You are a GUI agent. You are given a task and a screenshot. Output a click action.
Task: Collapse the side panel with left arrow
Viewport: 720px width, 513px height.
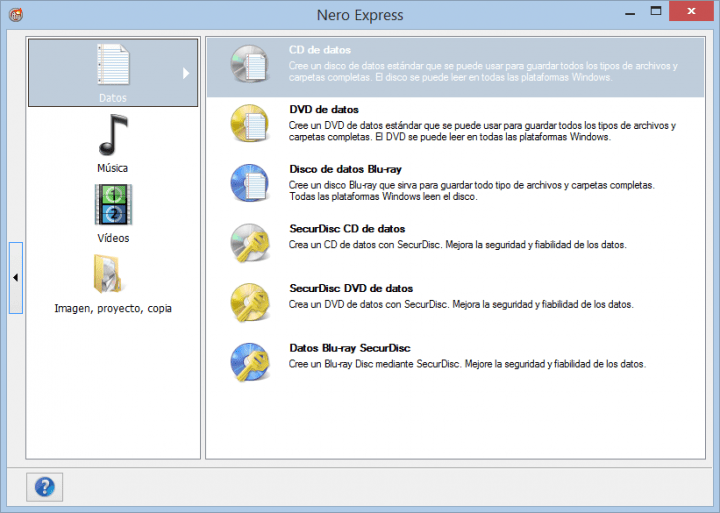pos(16,278)
